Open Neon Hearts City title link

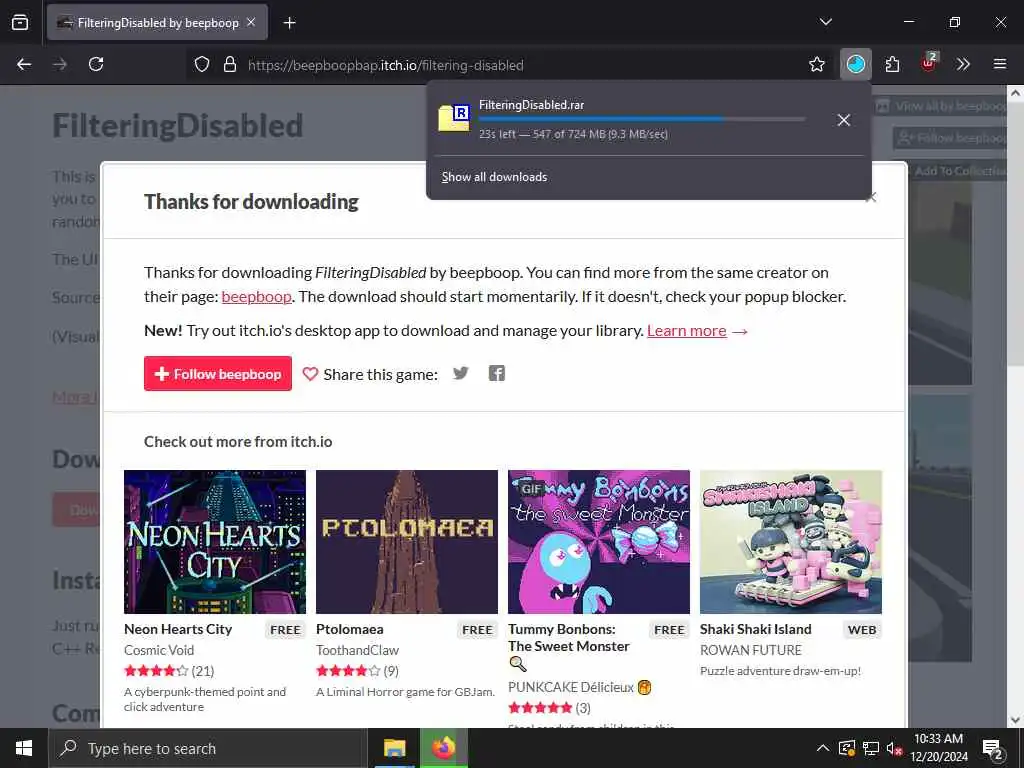pyautogui.click(x=178, y=629)
